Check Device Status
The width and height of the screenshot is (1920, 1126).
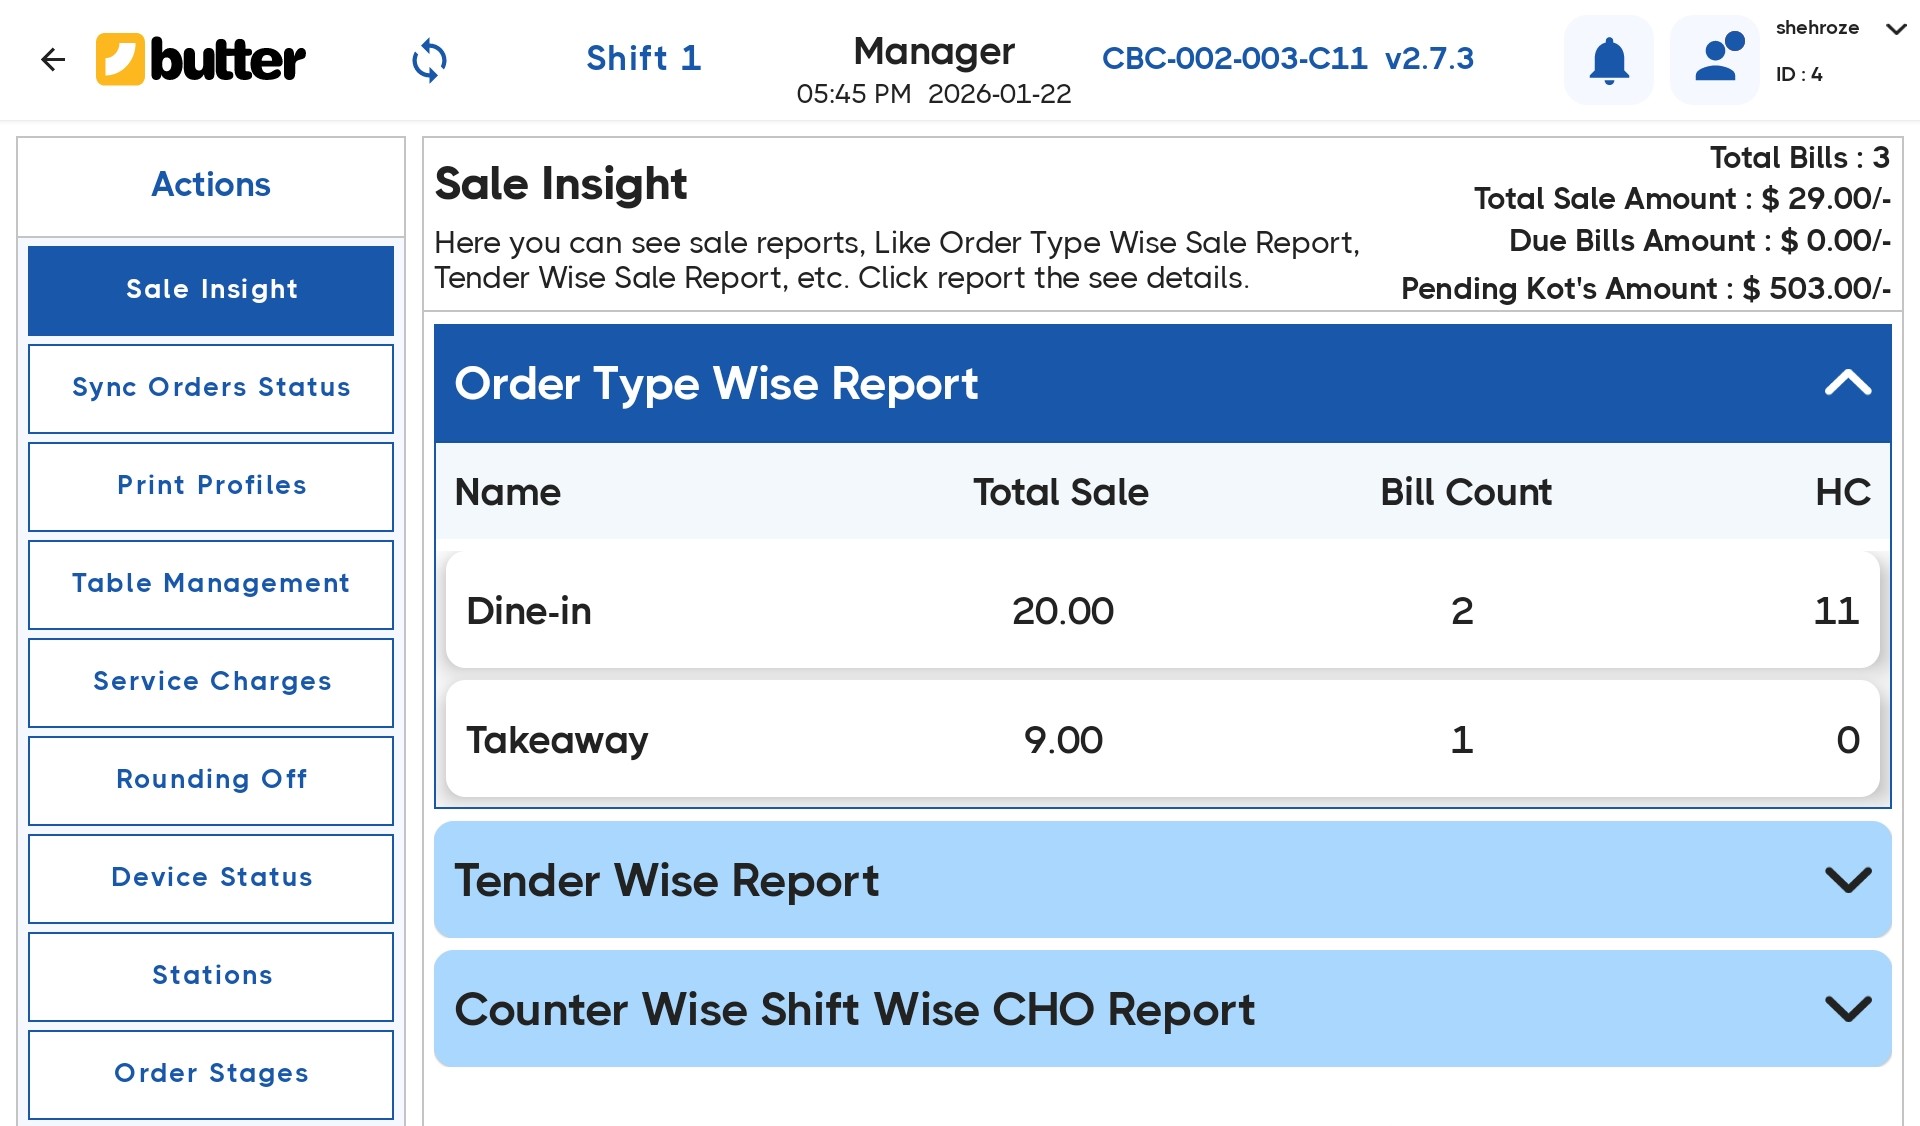click(x=211, y=878)
